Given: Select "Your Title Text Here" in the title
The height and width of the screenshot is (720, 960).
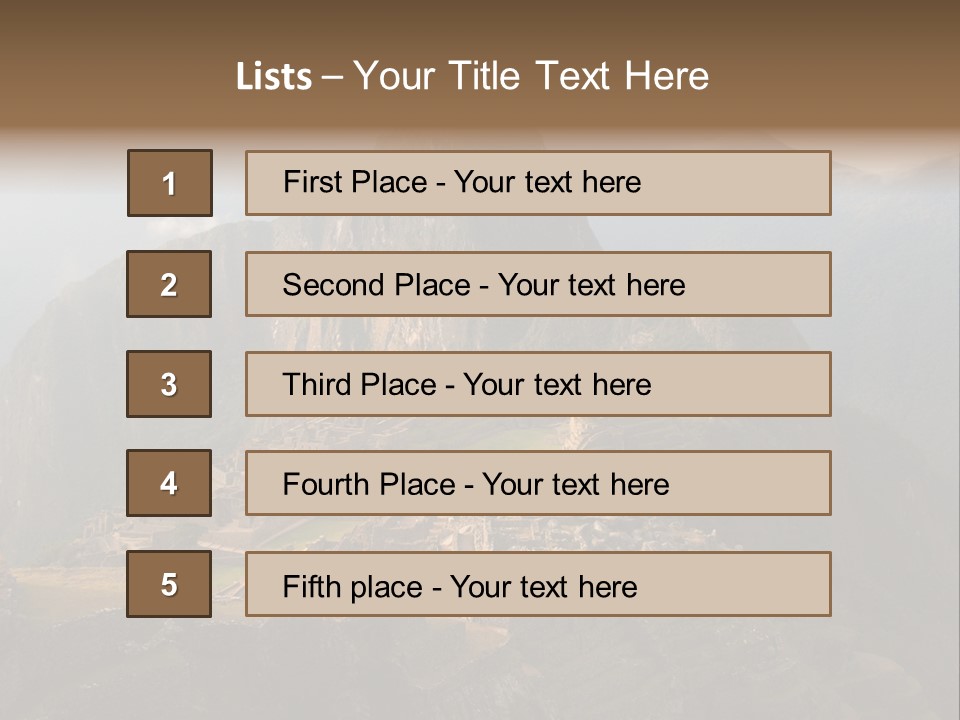Looking at the screenshot, I should click(x=531, y=76).
